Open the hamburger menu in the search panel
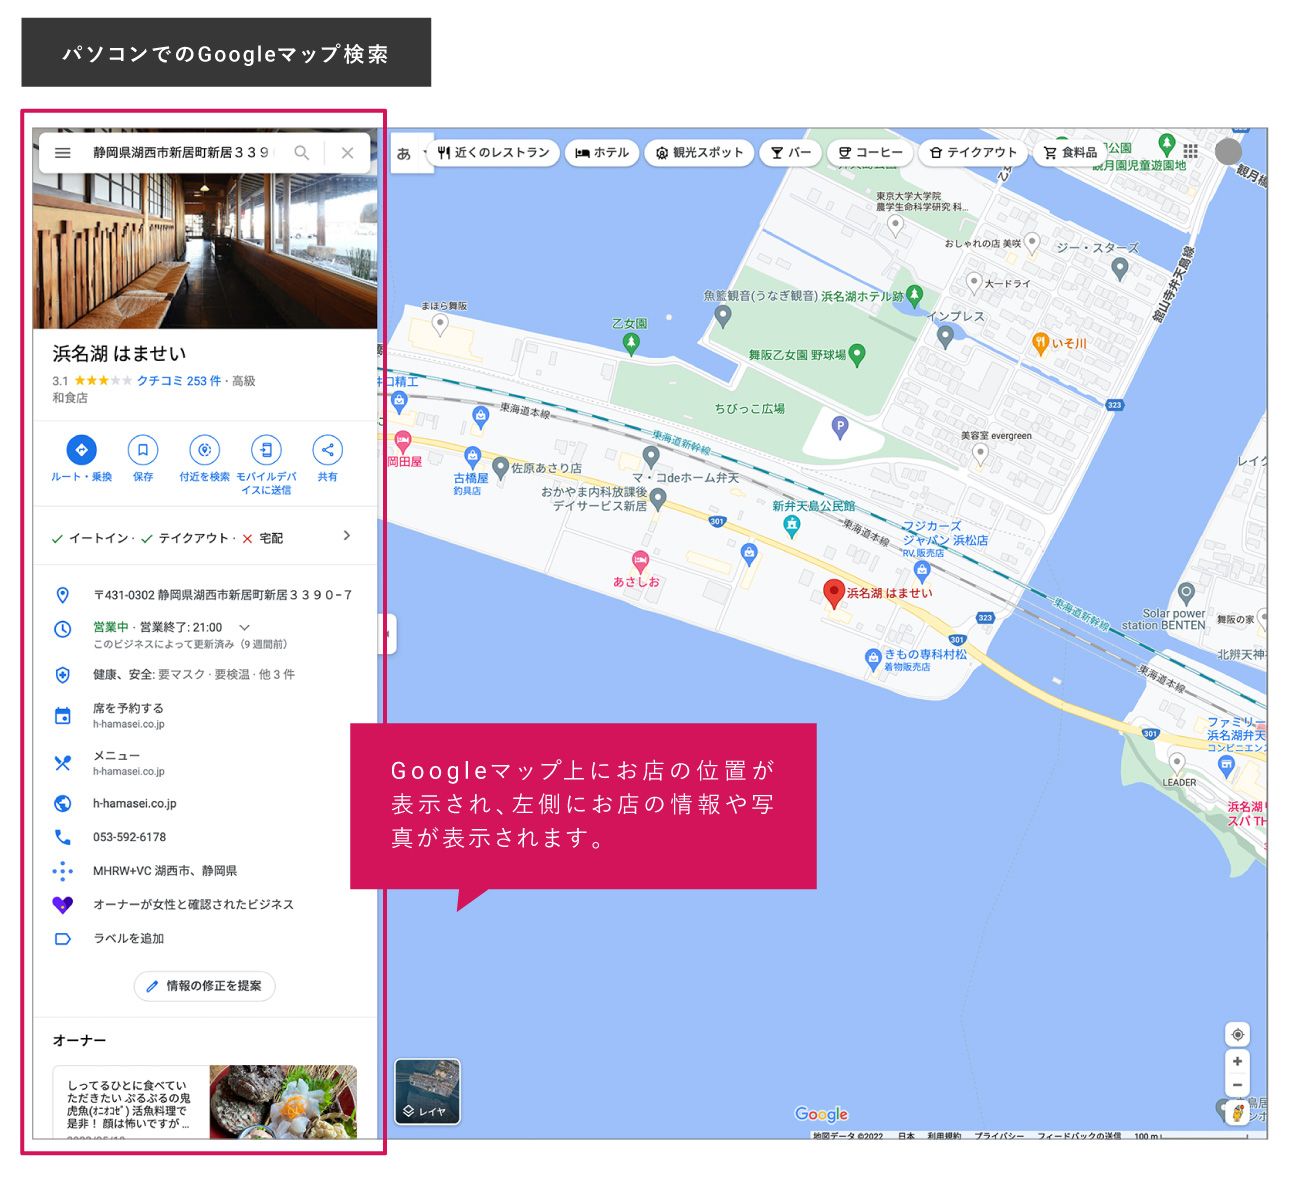The image size is (1300, 1180). point(62,153)
